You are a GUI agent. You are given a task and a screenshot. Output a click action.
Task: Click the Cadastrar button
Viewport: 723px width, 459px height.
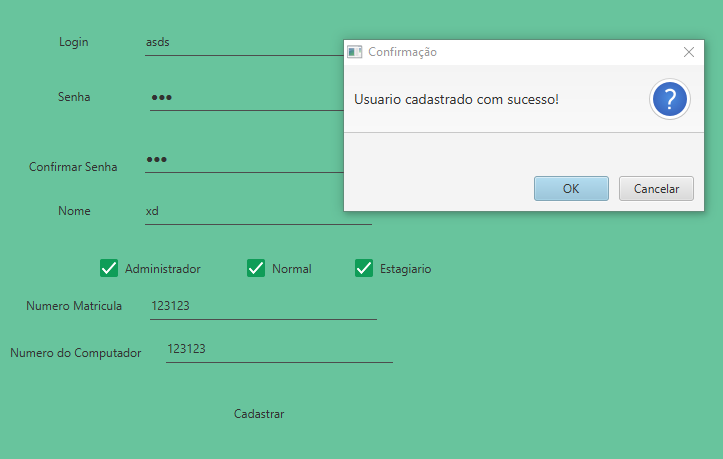(x=259, y=414)
